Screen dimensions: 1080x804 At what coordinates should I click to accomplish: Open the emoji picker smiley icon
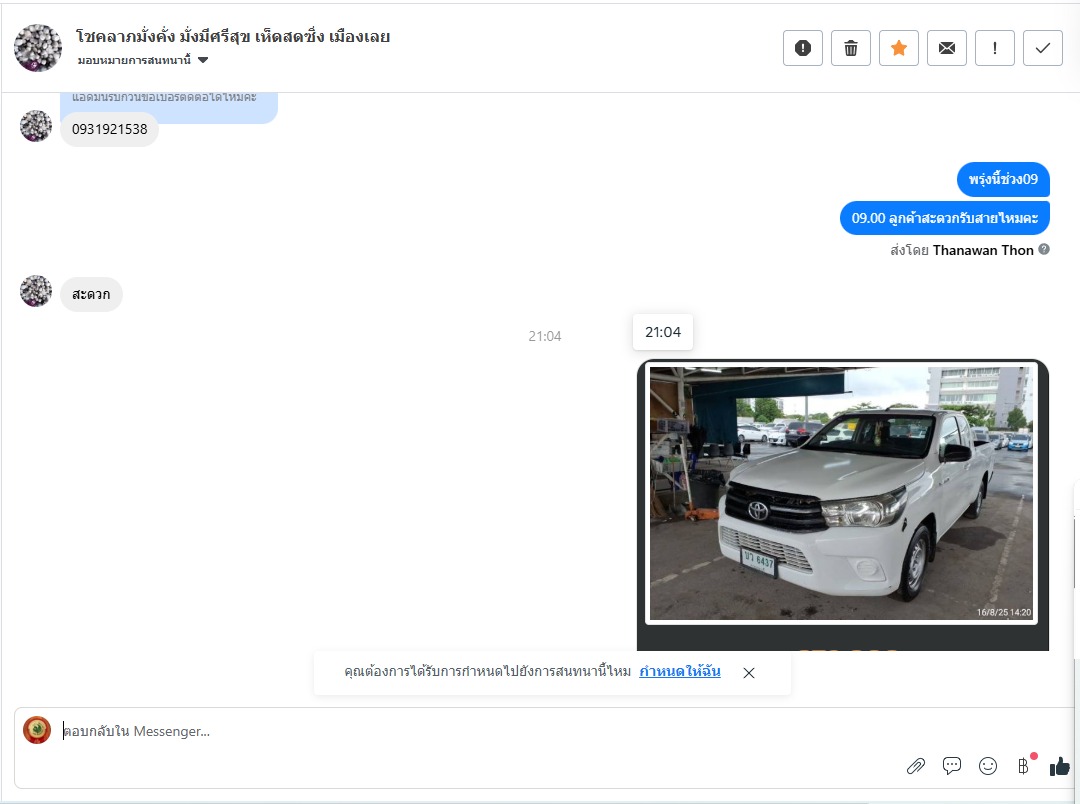click(988, 766)
